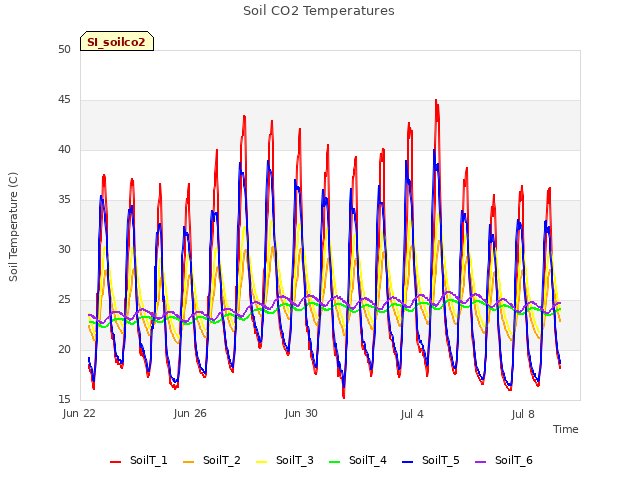Click the Jun 22 x-axis tick label
Viewport: 640px width, 480px height.
click(x=79, y=413)
